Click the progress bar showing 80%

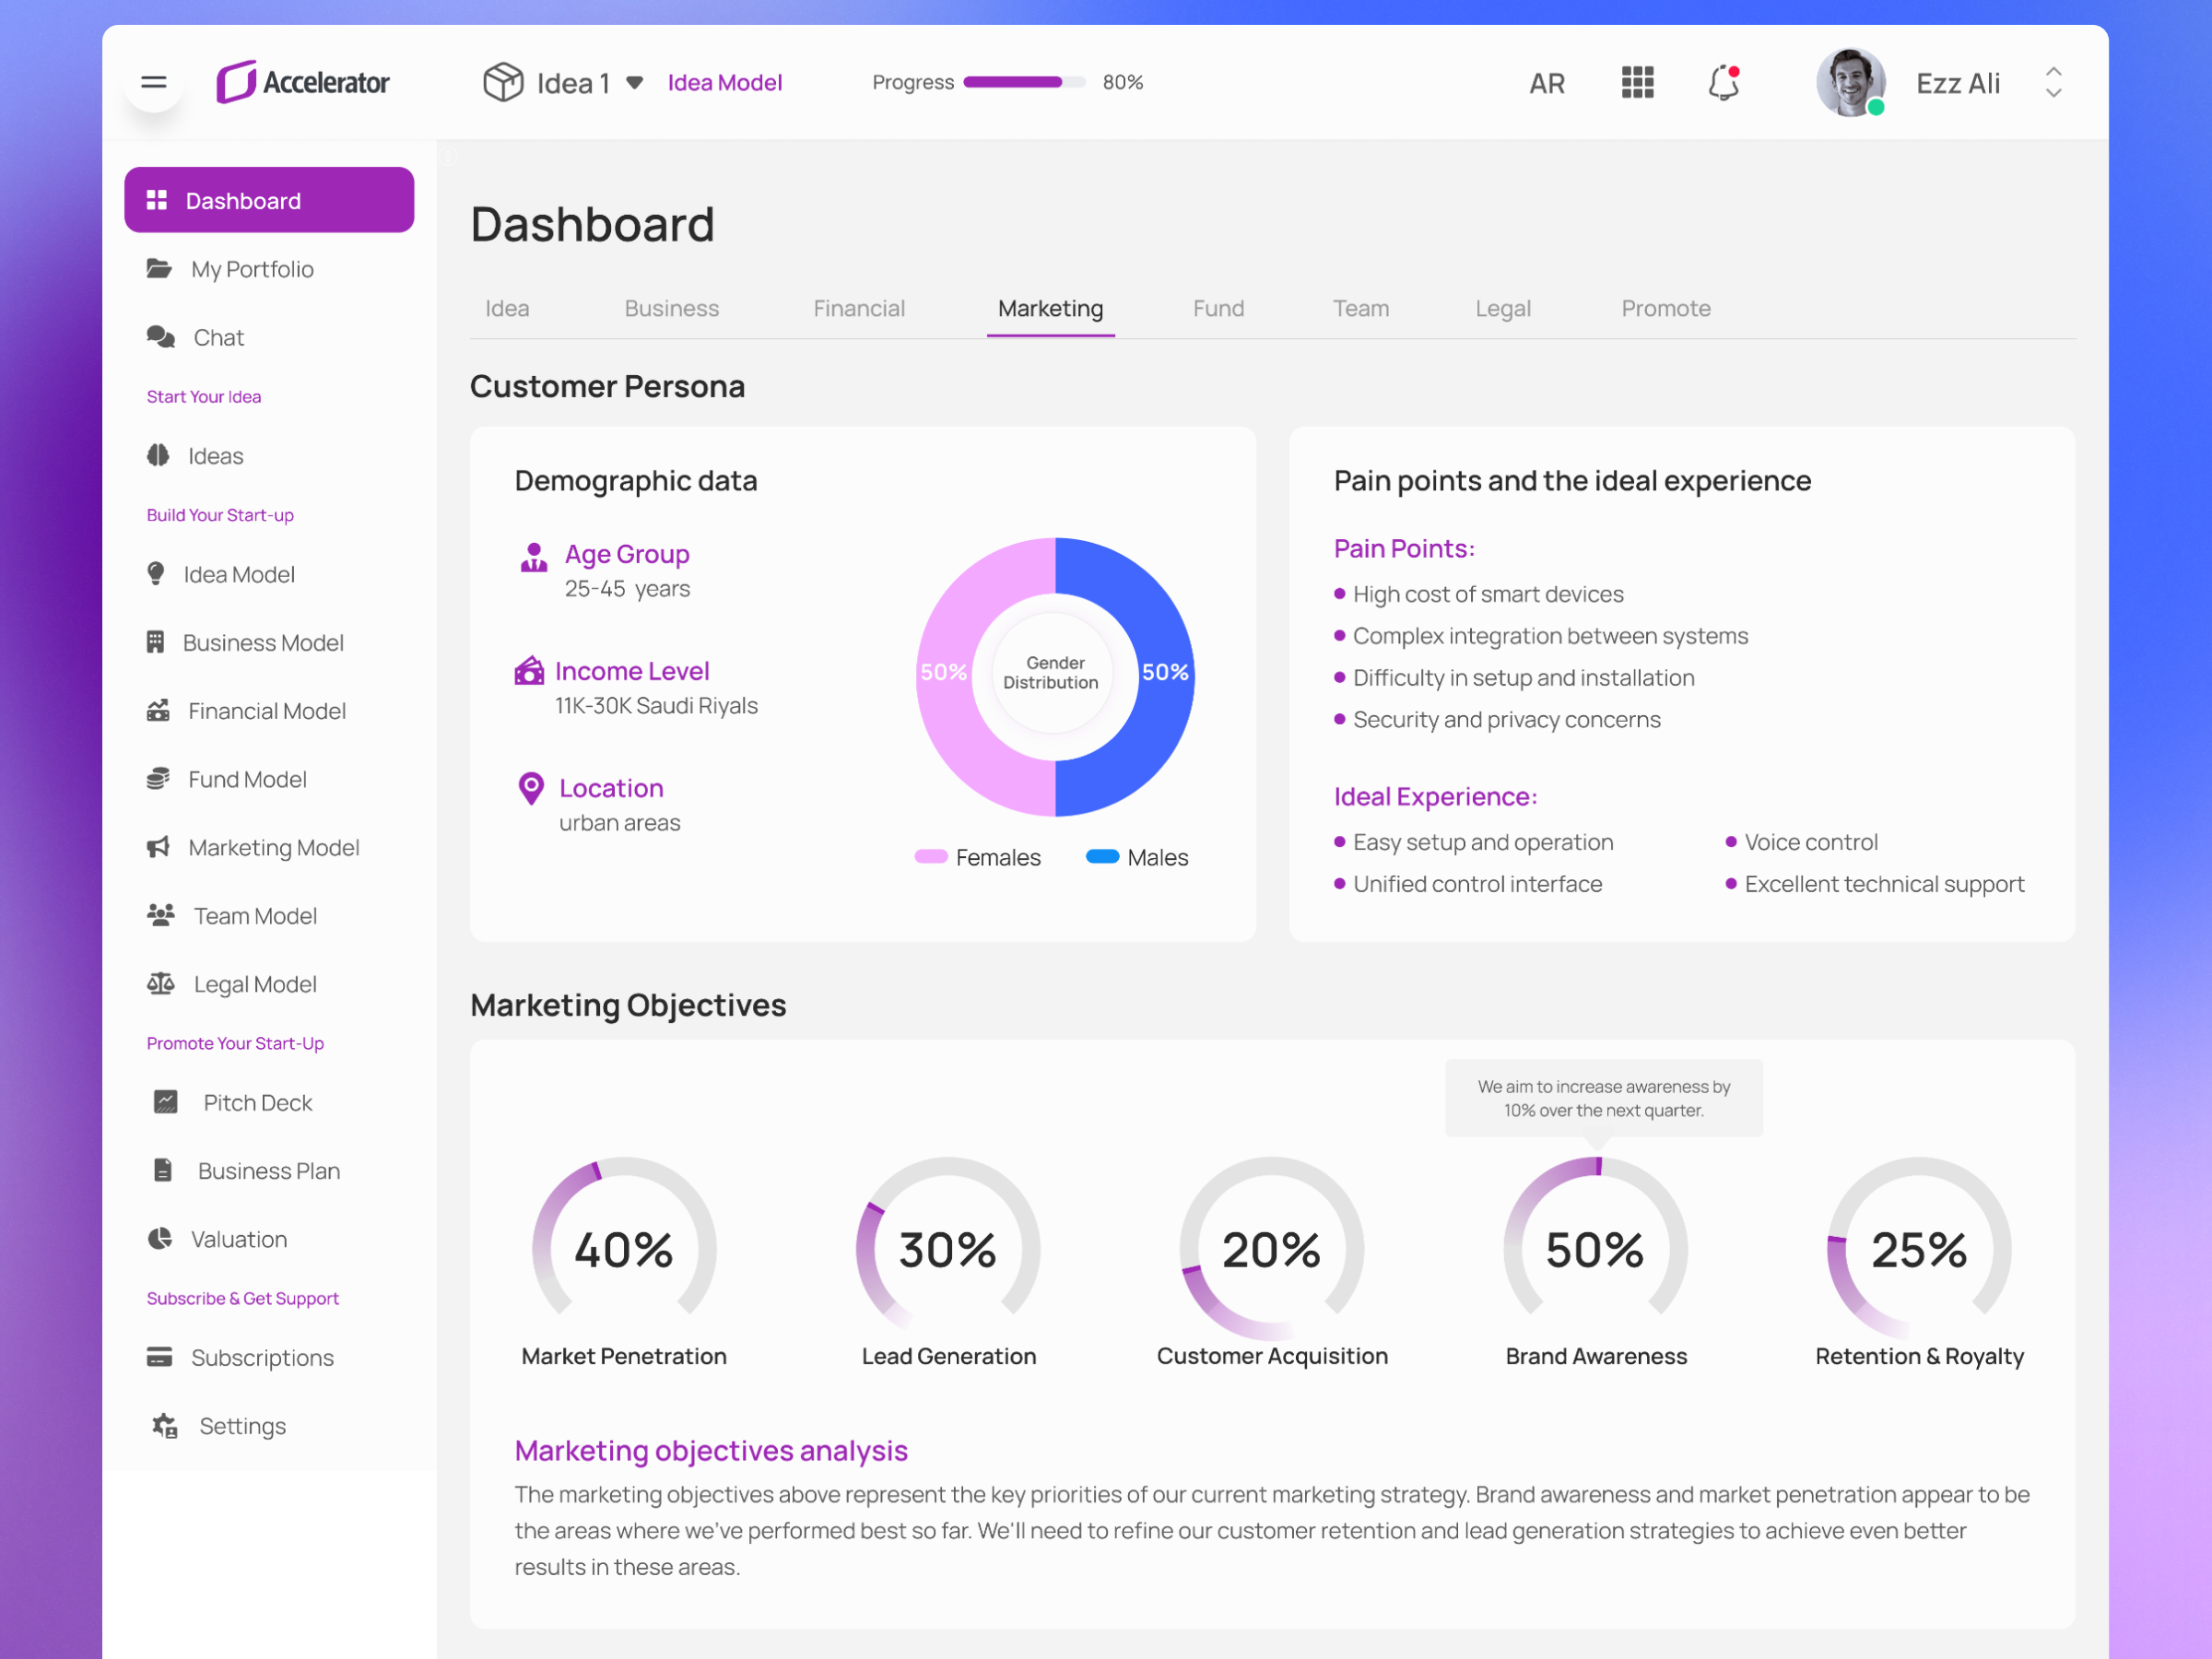tap(1022, 82)
